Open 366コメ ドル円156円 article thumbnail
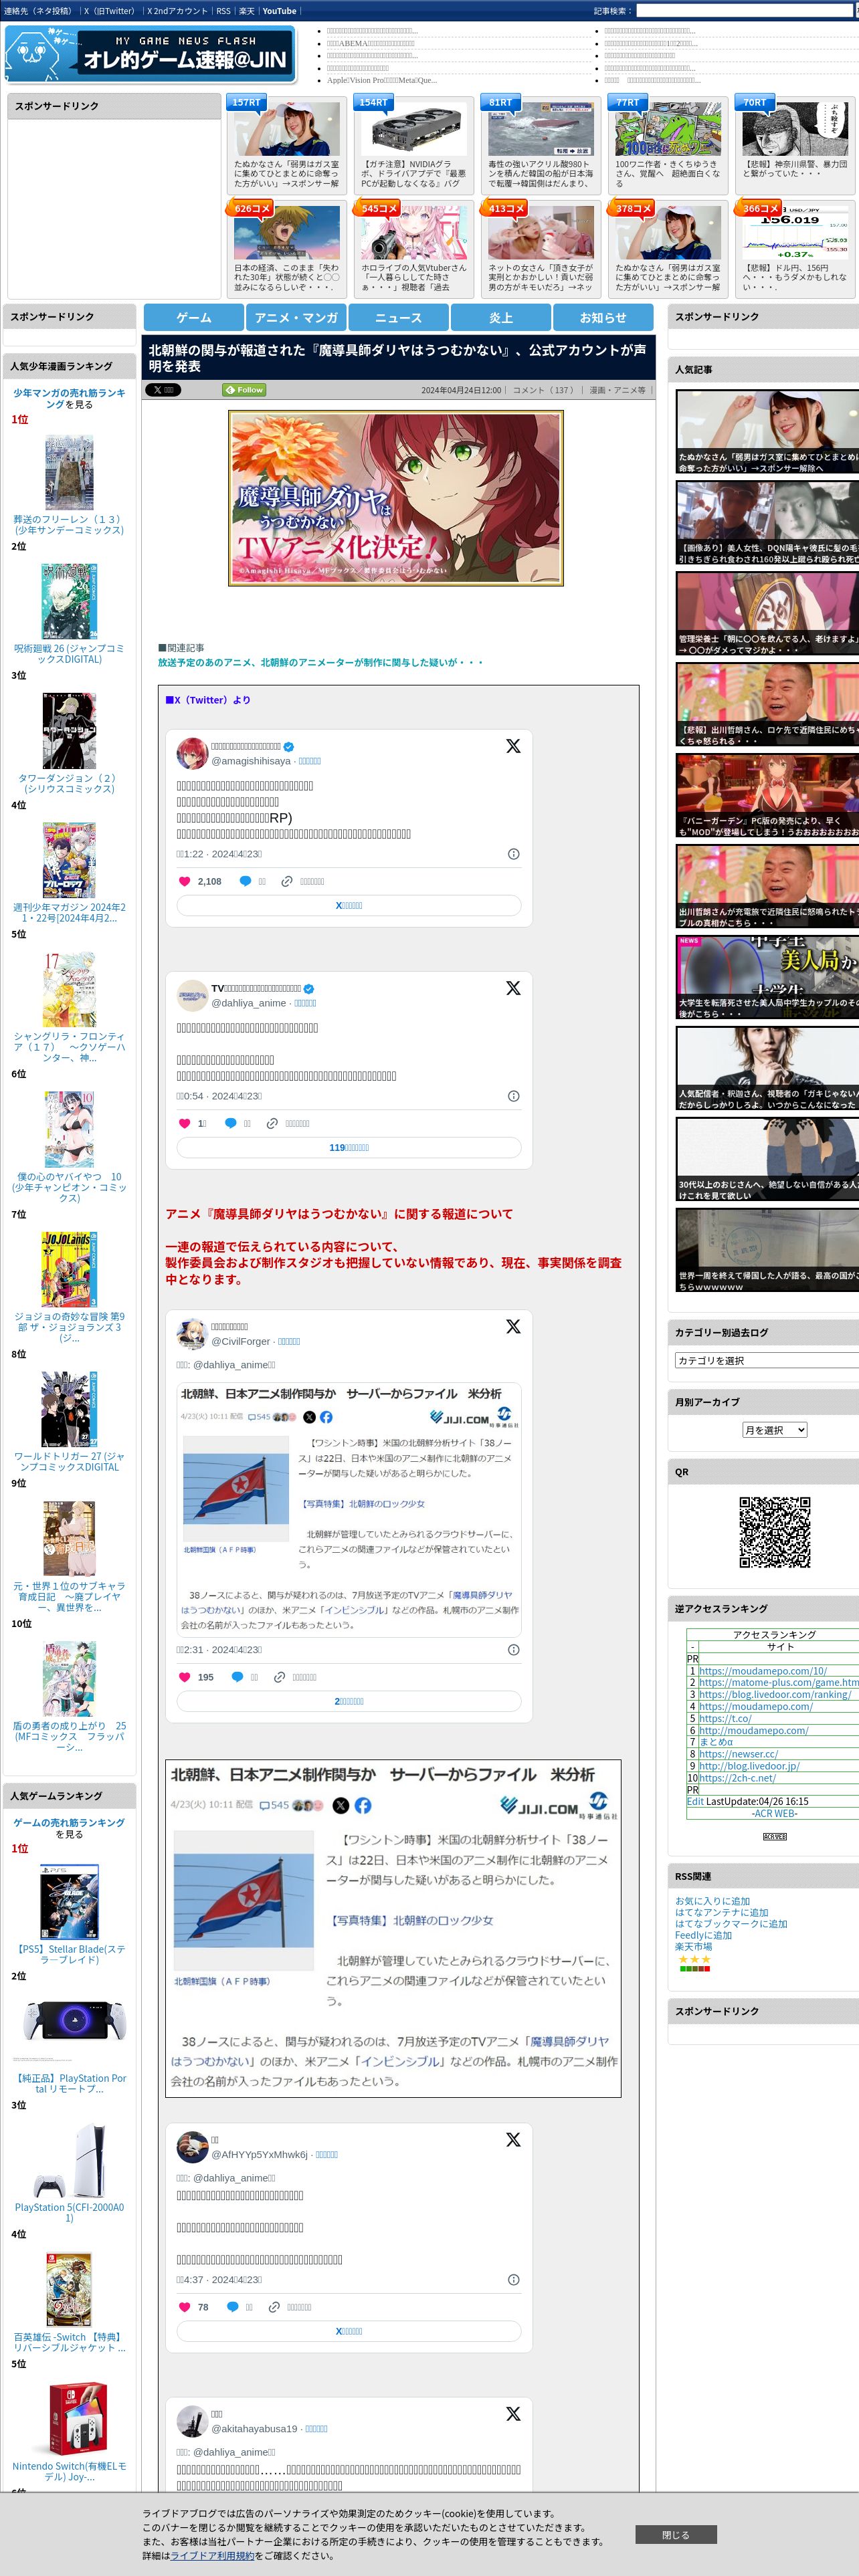The height and width of the screenshot is (2576, 859). pos(795,232)
